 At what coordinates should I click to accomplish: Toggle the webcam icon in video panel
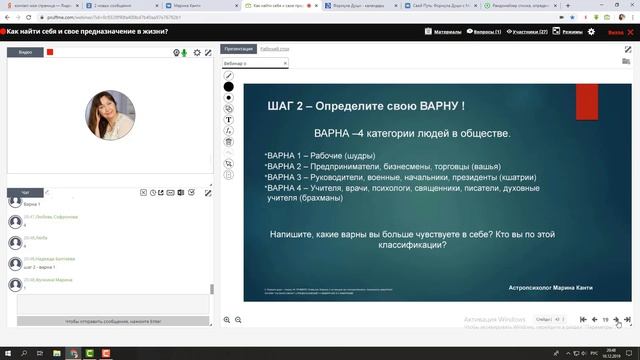coord(176,52)
